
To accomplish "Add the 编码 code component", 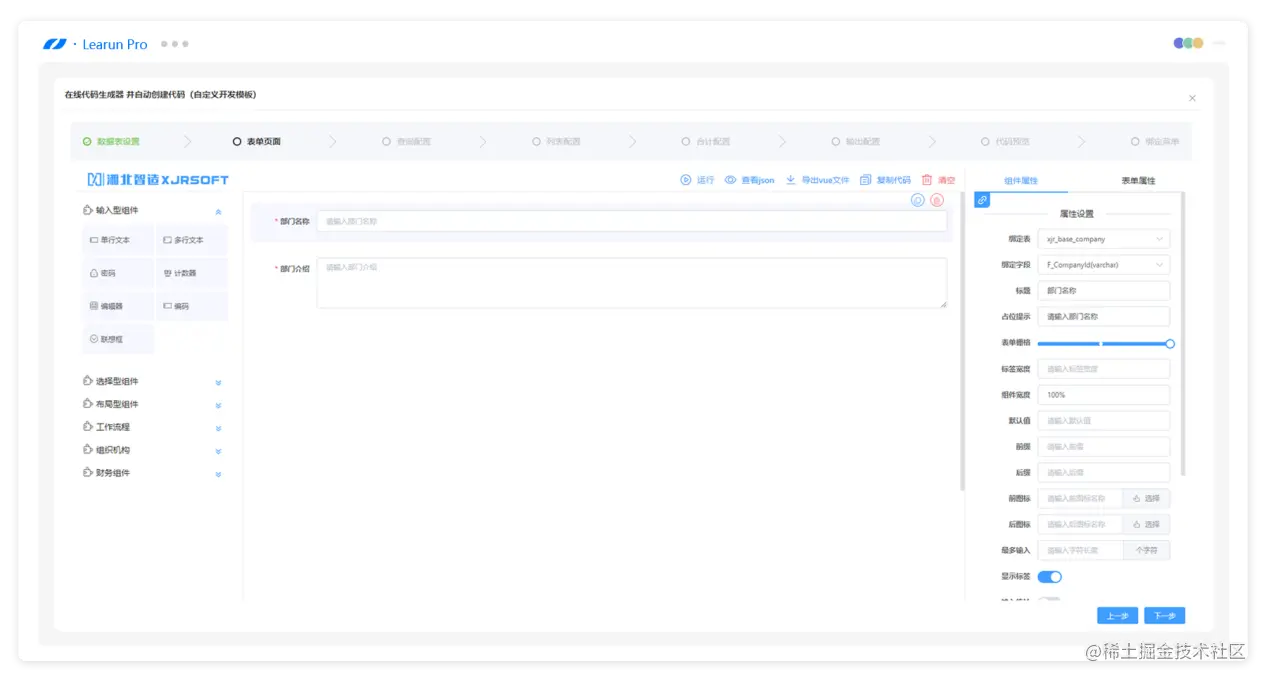I will click(192, 306).
